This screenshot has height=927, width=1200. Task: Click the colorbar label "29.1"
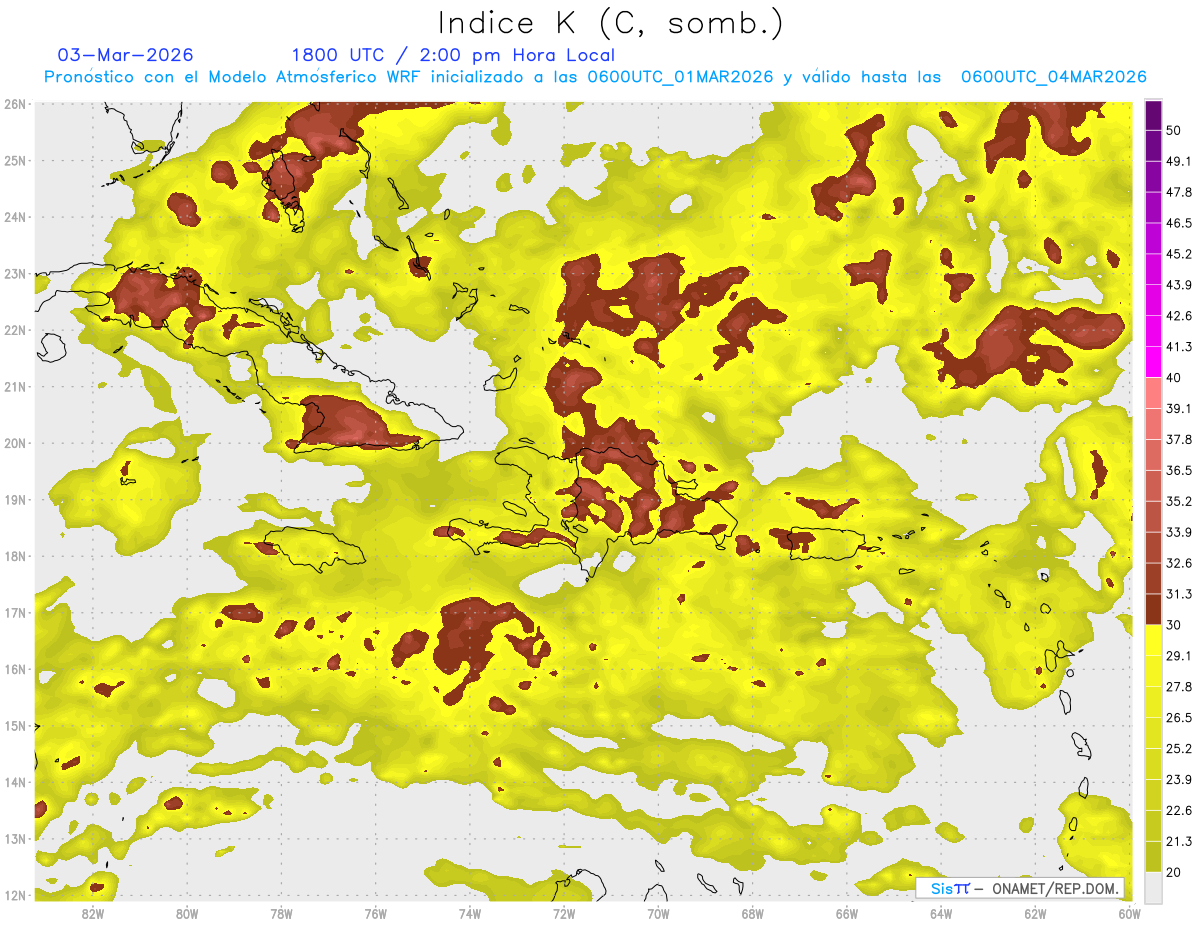pos(1179,656)
